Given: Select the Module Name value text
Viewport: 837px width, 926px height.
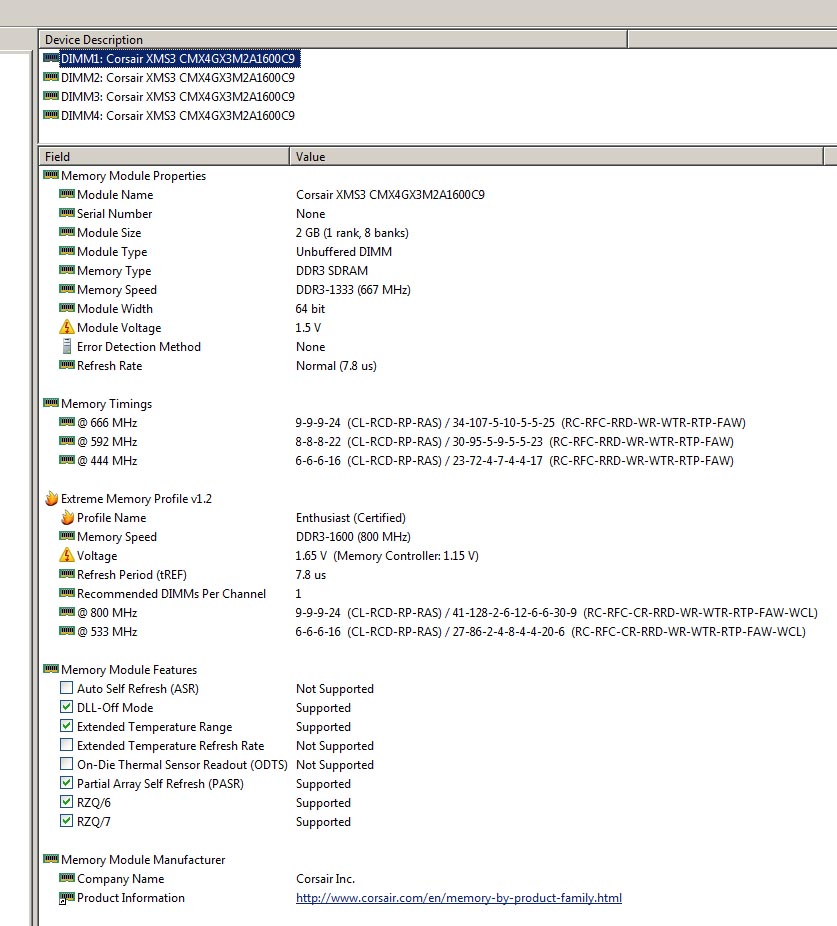Looking at the screenshot, I should pyautogui.click(x=390, y=195).
